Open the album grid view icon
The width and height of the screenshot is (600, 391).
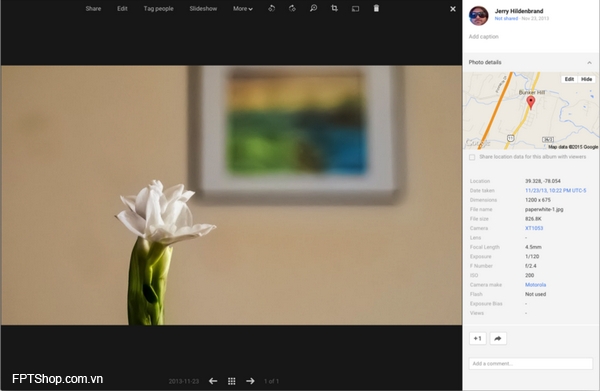(x=232, y=381)
